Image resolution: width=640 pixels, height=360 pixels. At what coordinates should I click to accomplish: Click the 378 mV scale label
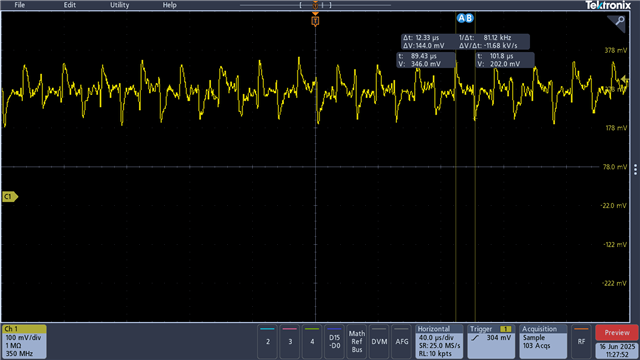coord(616,50)
